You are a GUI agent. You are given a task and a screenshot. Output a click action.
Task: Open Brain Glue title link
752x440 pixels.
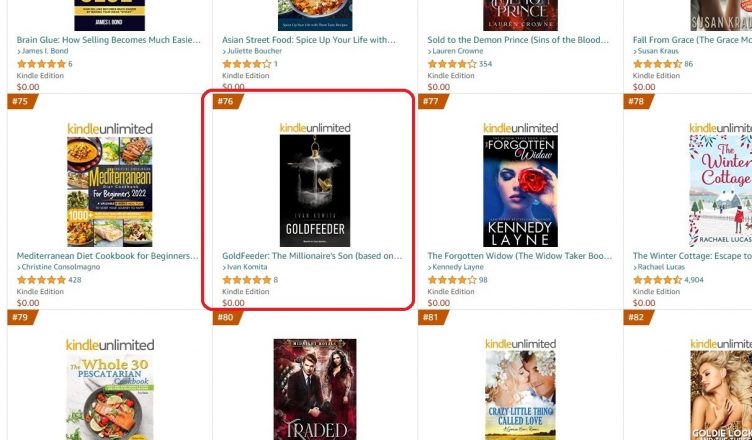pos(109,40)
